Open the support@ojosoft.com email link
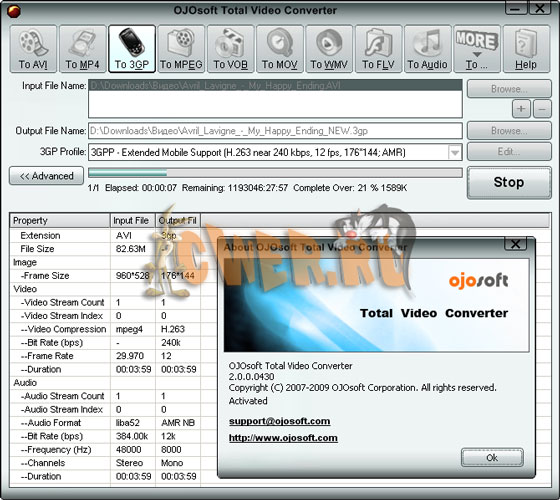Image resolution: width=560 pixels, height=500 pixels. (280, 421)
